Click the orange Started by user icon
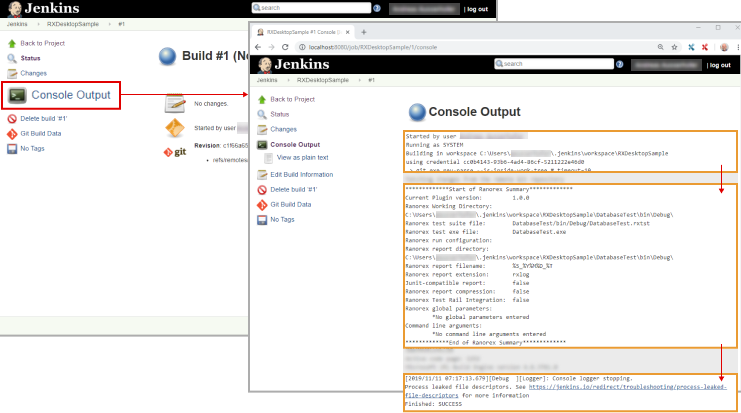The image size is (741, 413). coord(175,128)
